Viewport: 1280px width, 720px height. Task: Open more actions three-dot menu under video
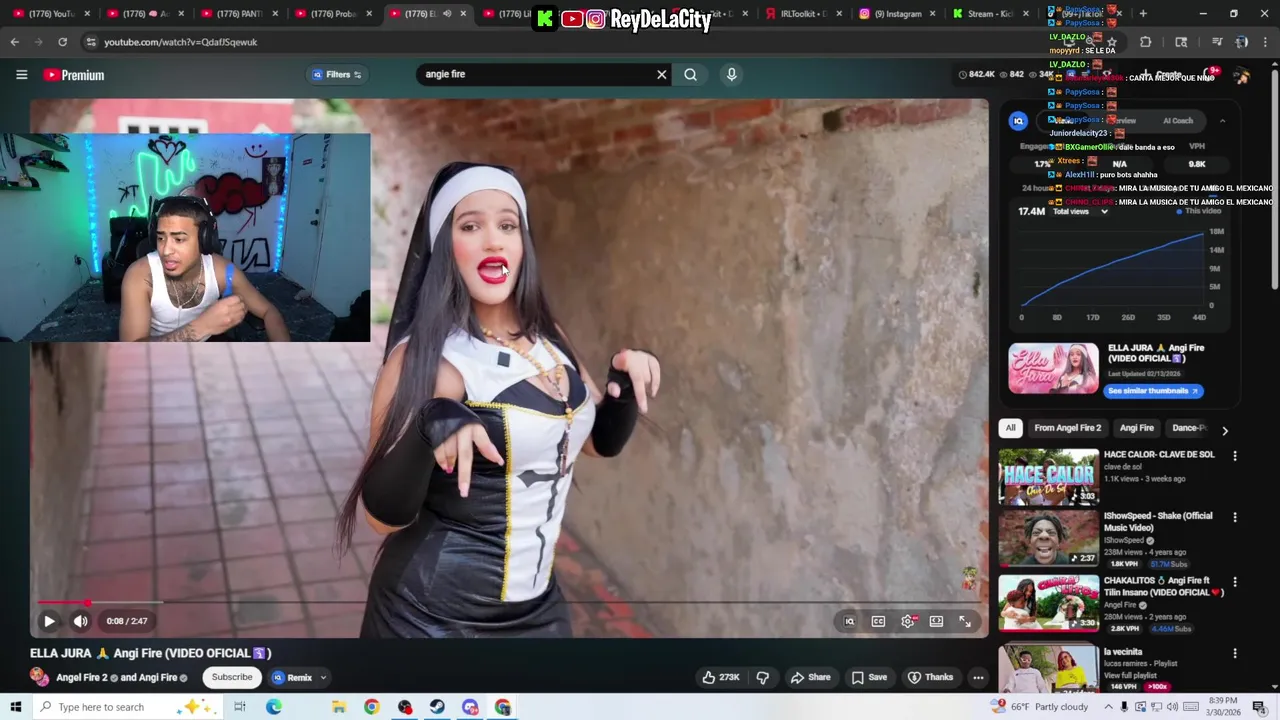point(978,677)
